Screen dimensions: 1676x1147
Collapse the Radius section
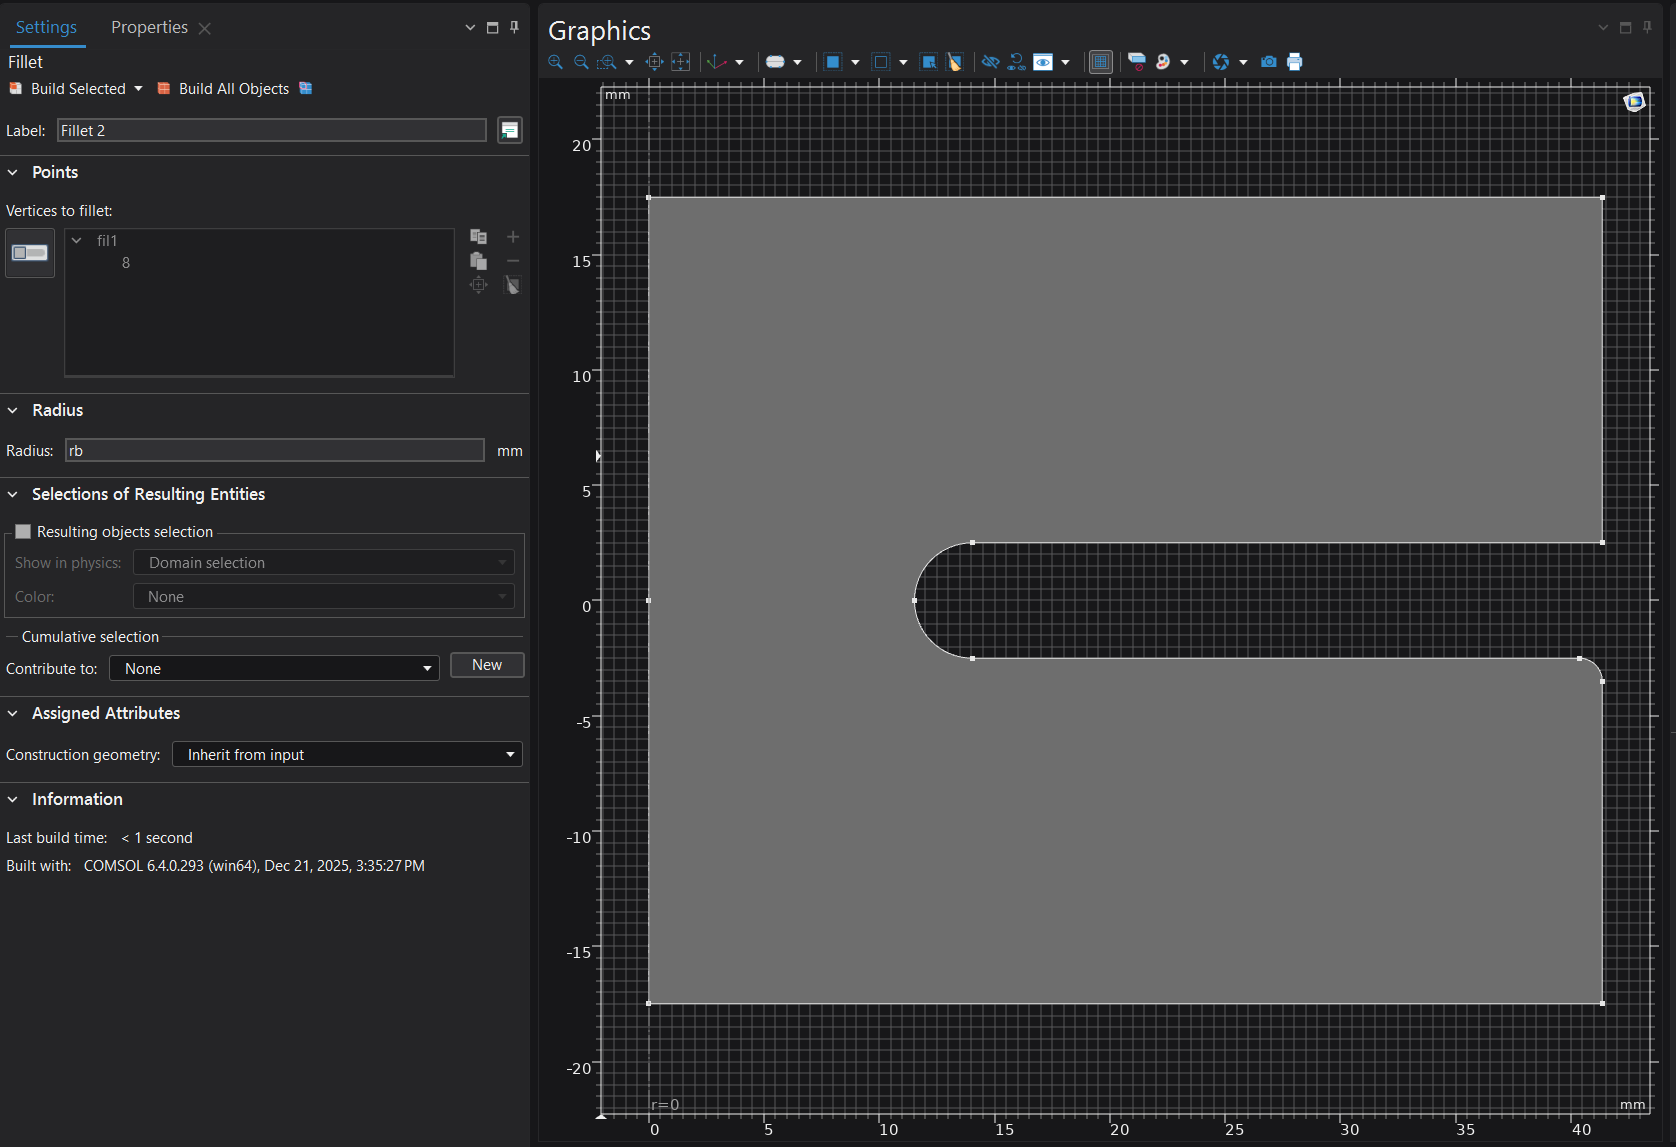tap(13, 410)
